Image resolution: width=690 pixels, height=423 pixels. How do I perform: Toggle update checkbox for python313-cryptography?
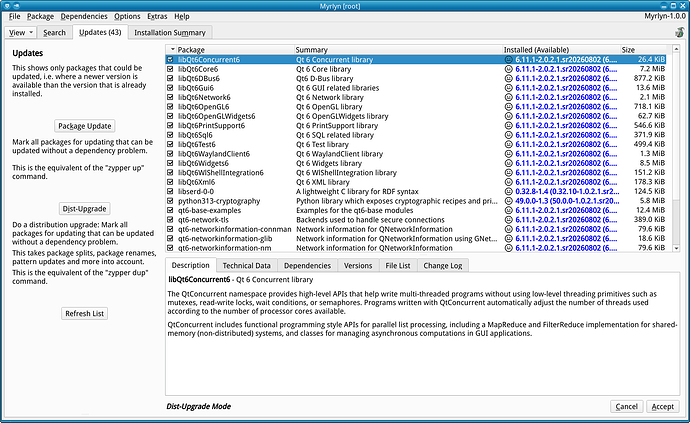(x=170, y=201)
